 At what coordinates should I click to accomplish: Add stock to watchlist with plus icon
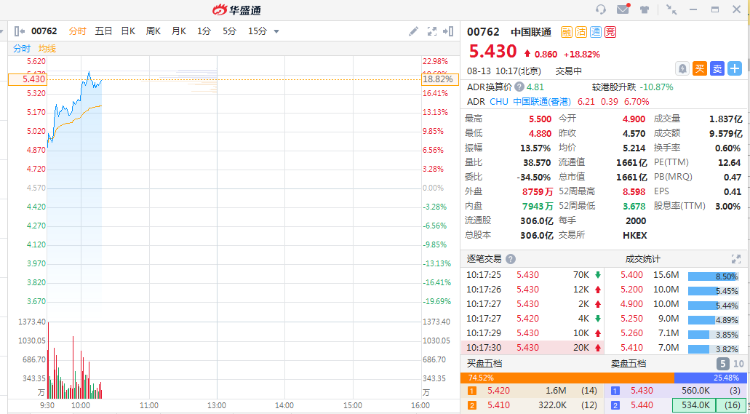(734, 69)
